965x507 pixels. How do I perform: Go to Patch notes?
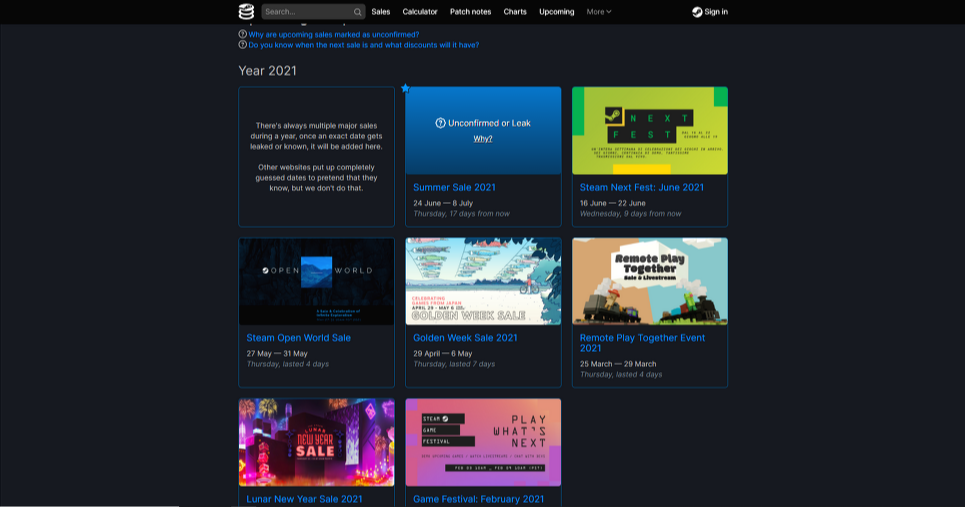[x=470, y=12]
